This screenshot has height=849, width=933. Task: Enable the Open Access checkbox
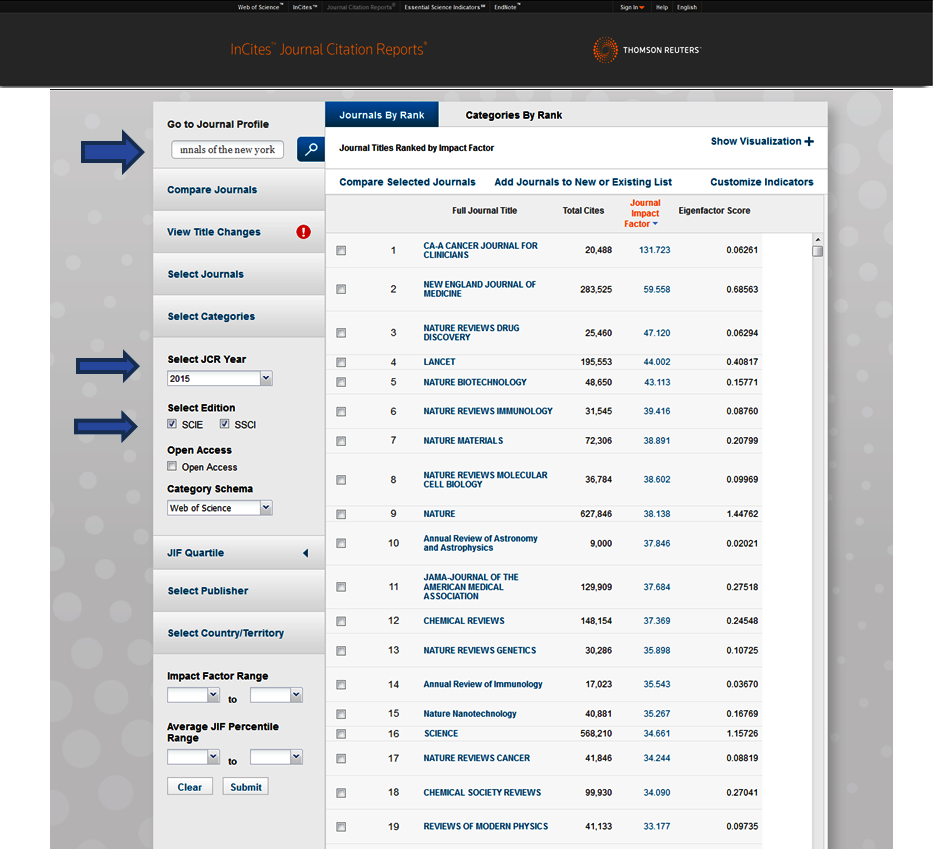pos(172,466)
